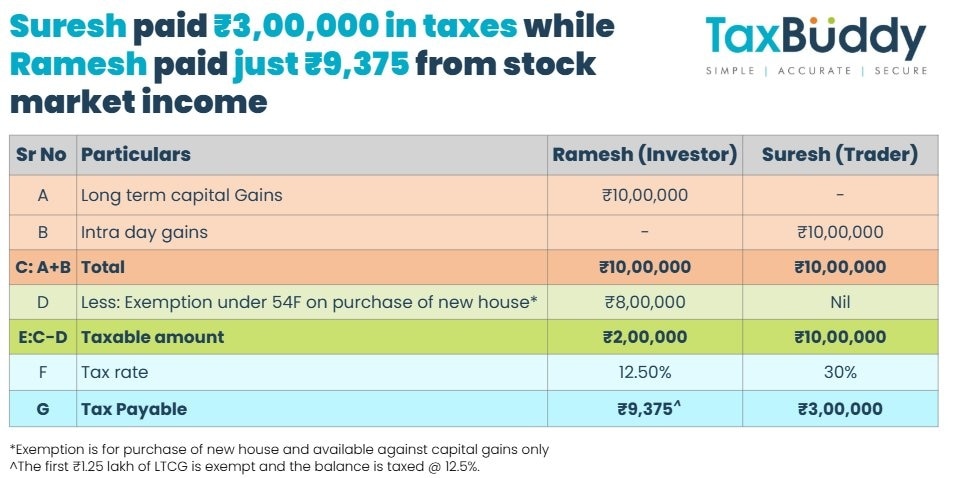The height and width of the screenshot is (478, 959).
Task: Click the "Long term capital Gains" row label
Action: click(x=182, y=195)
